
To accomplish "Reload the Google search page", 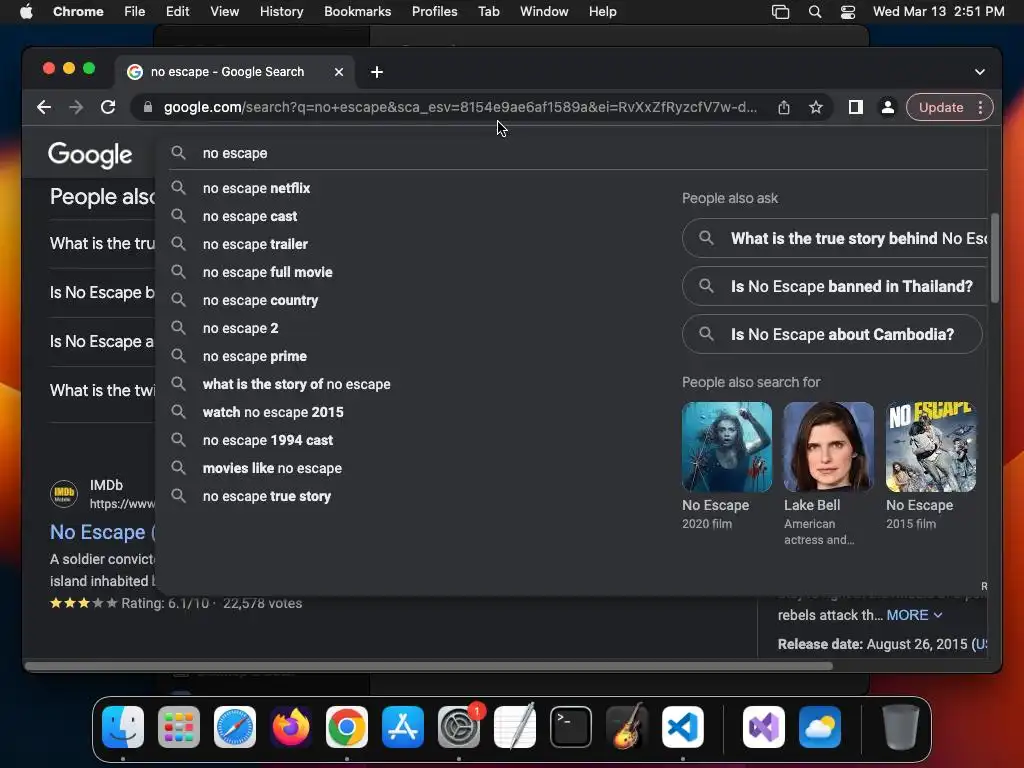I will pos(108,107).
